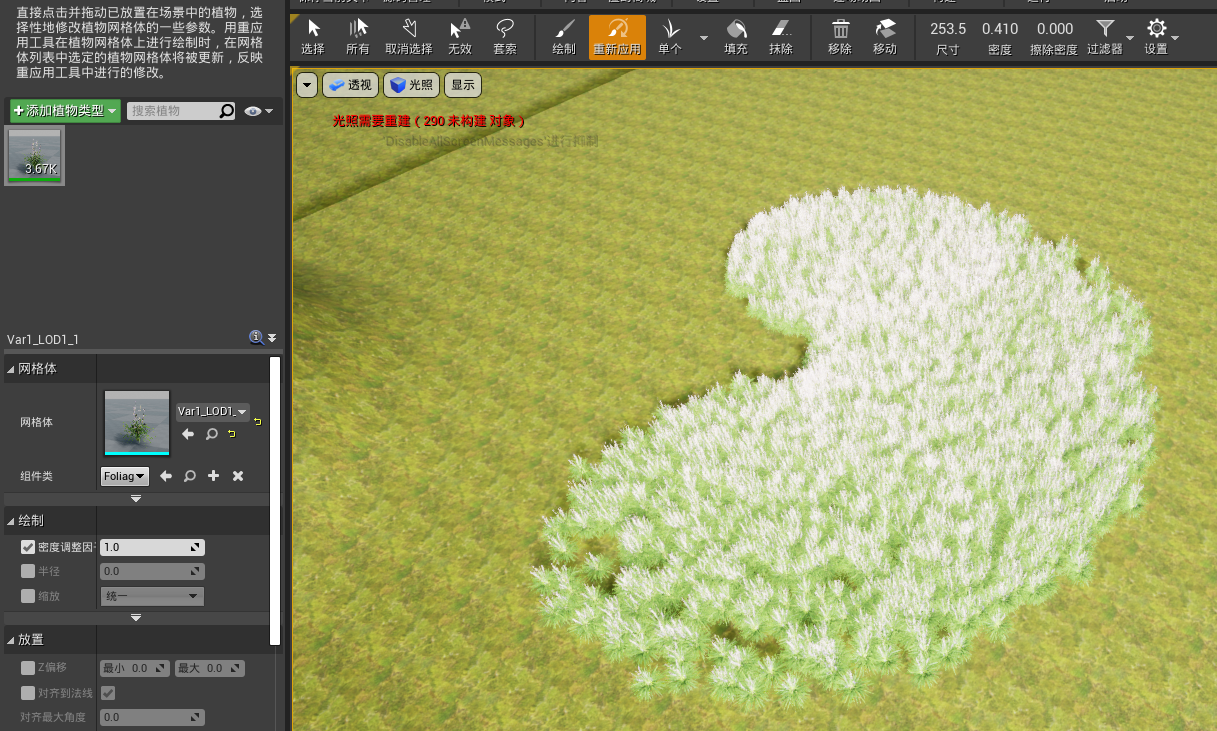Collapse the 网格体 section
This screenshot has height=731, width=1217.
(x=11, y=369)
